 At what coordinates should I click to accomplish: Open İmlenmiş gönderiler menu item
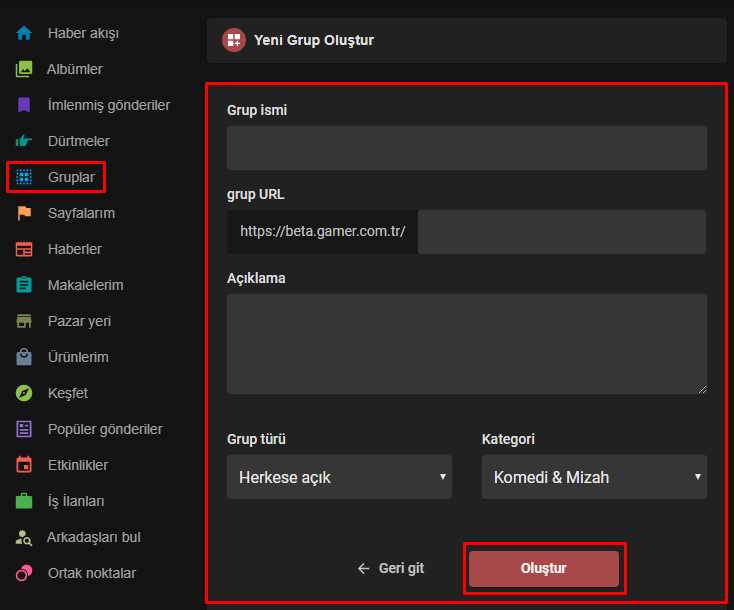click(x=109, y=105)
